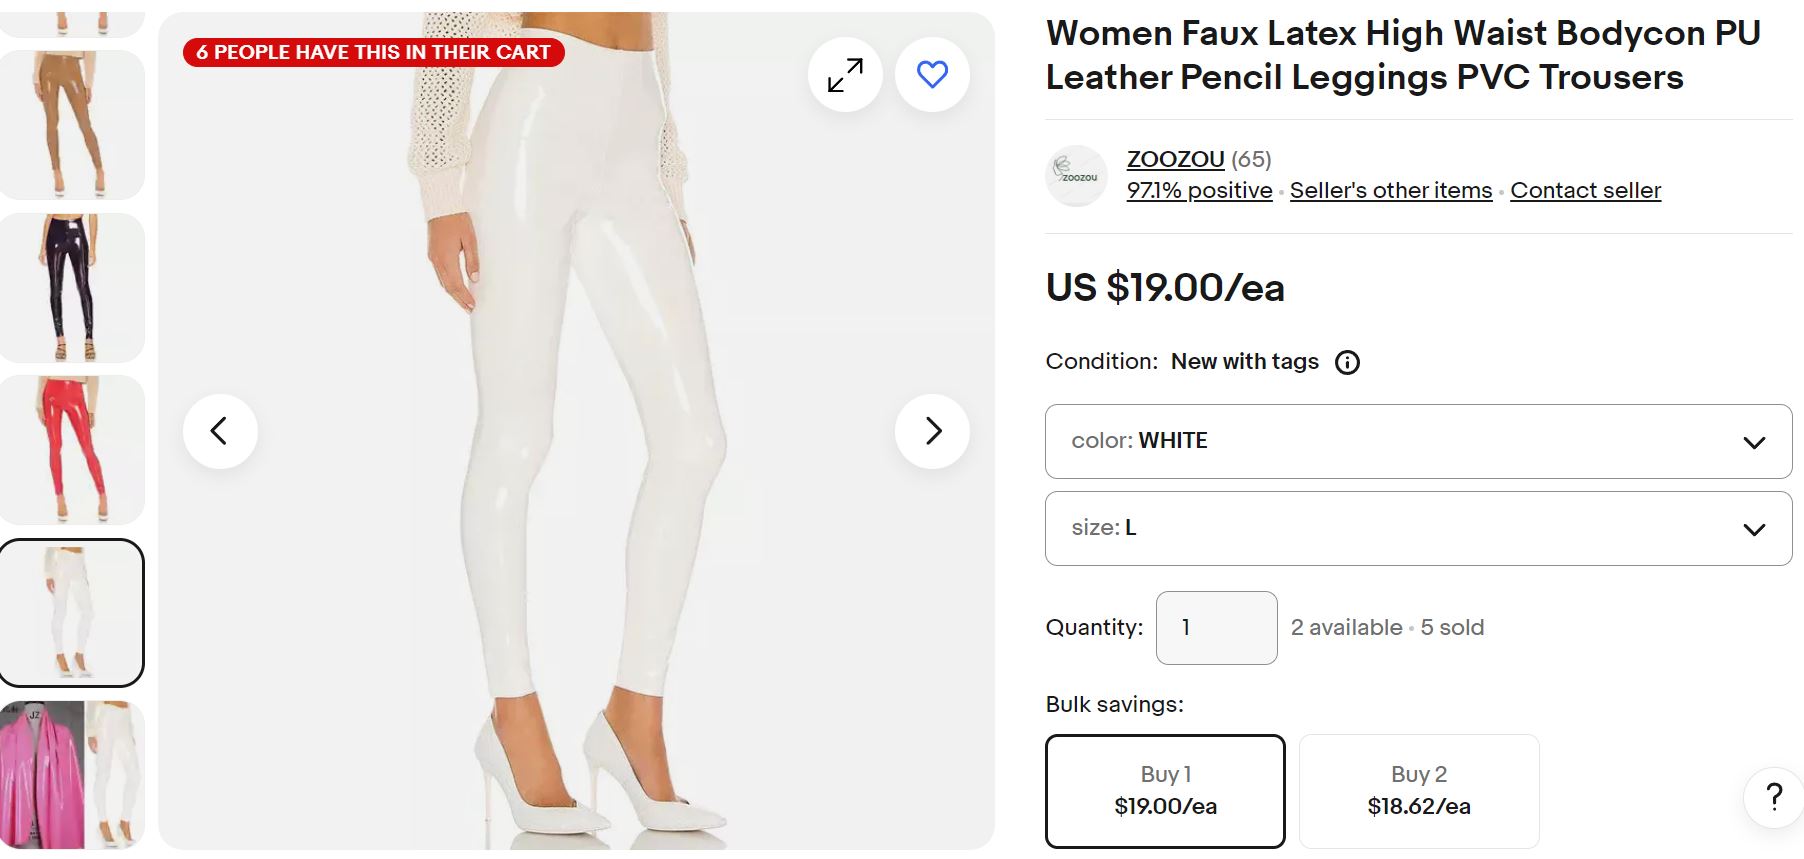Select the black leggings thumbnail
1804x859 pixels.
[72, 287]
